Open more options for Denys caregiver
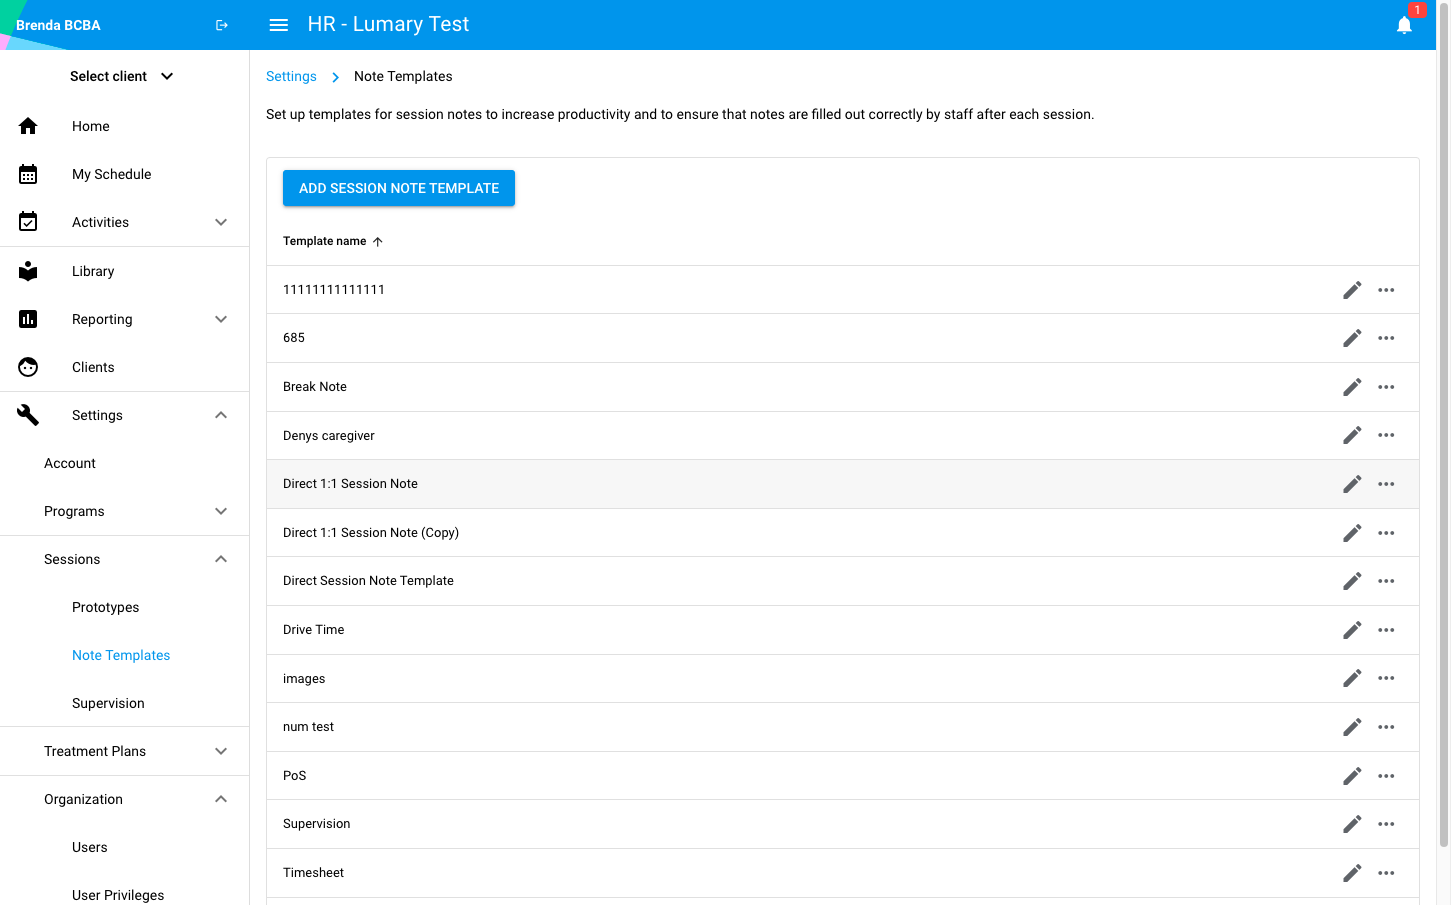 [1386, 435]
